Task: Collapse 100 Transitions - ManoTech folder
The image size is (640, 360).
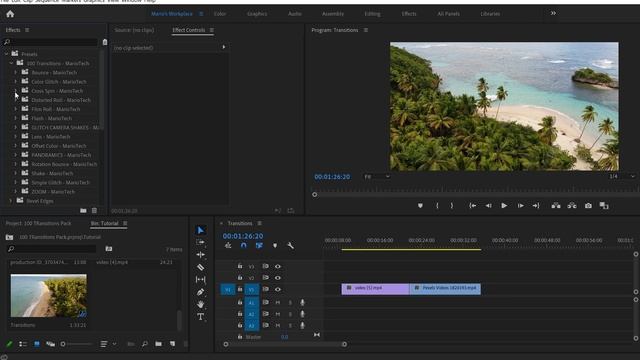Action: 11,63
